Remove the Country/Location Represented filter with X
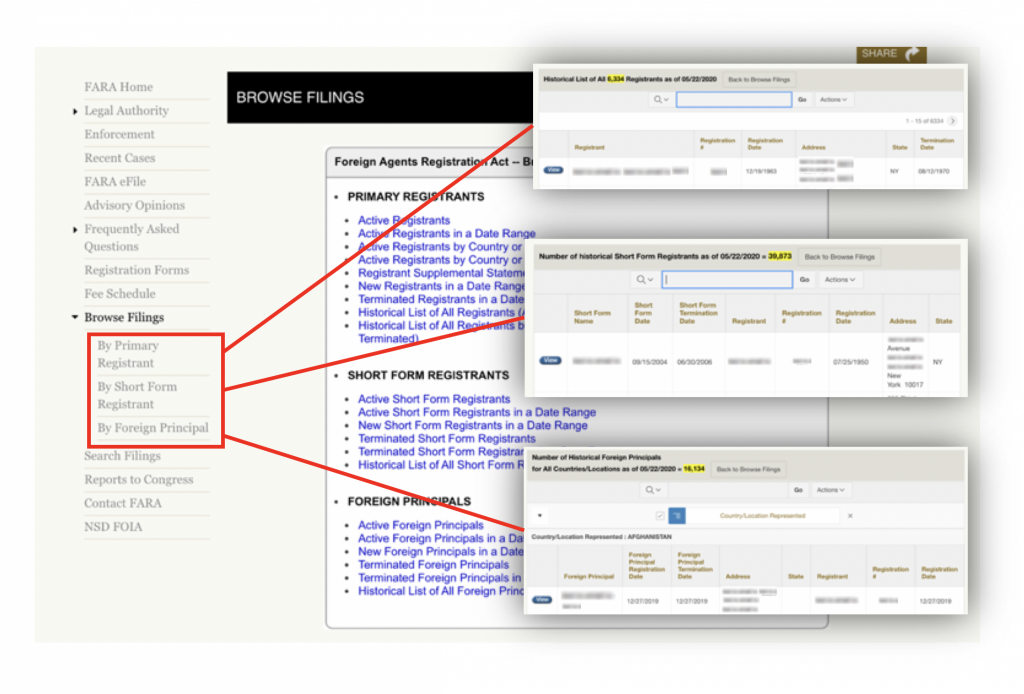The height and width of the screenshot is (694, 1024). coord(850,516)
